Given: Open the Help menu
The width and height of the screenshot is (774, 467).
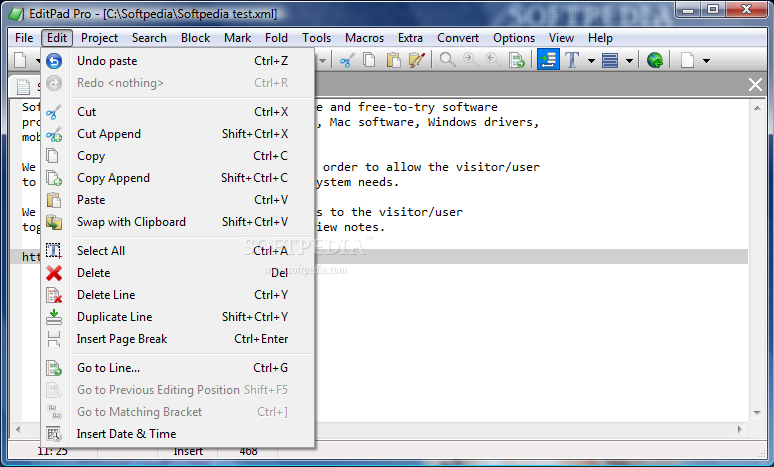Looking at the screenshot, I should (x=600, y=38).
